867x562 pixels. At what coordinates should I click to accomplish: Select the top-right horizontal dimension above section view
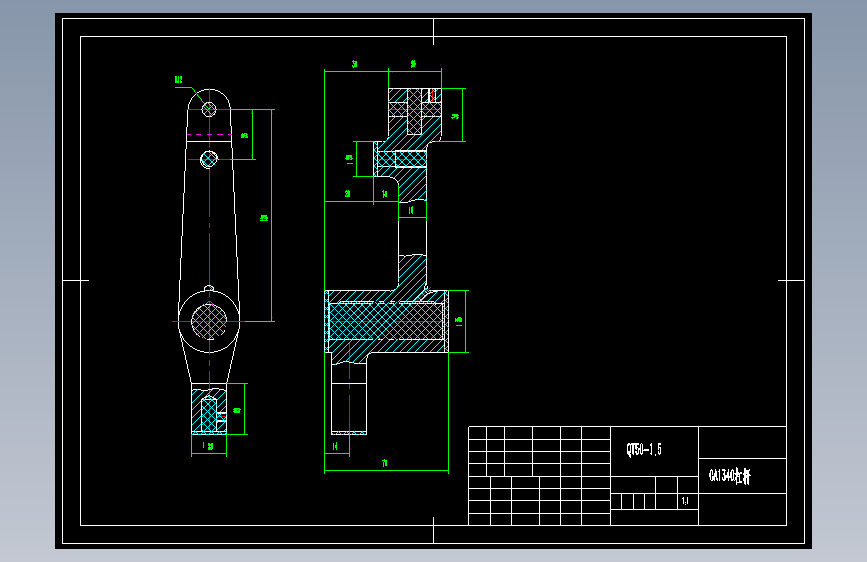(414, 64)
